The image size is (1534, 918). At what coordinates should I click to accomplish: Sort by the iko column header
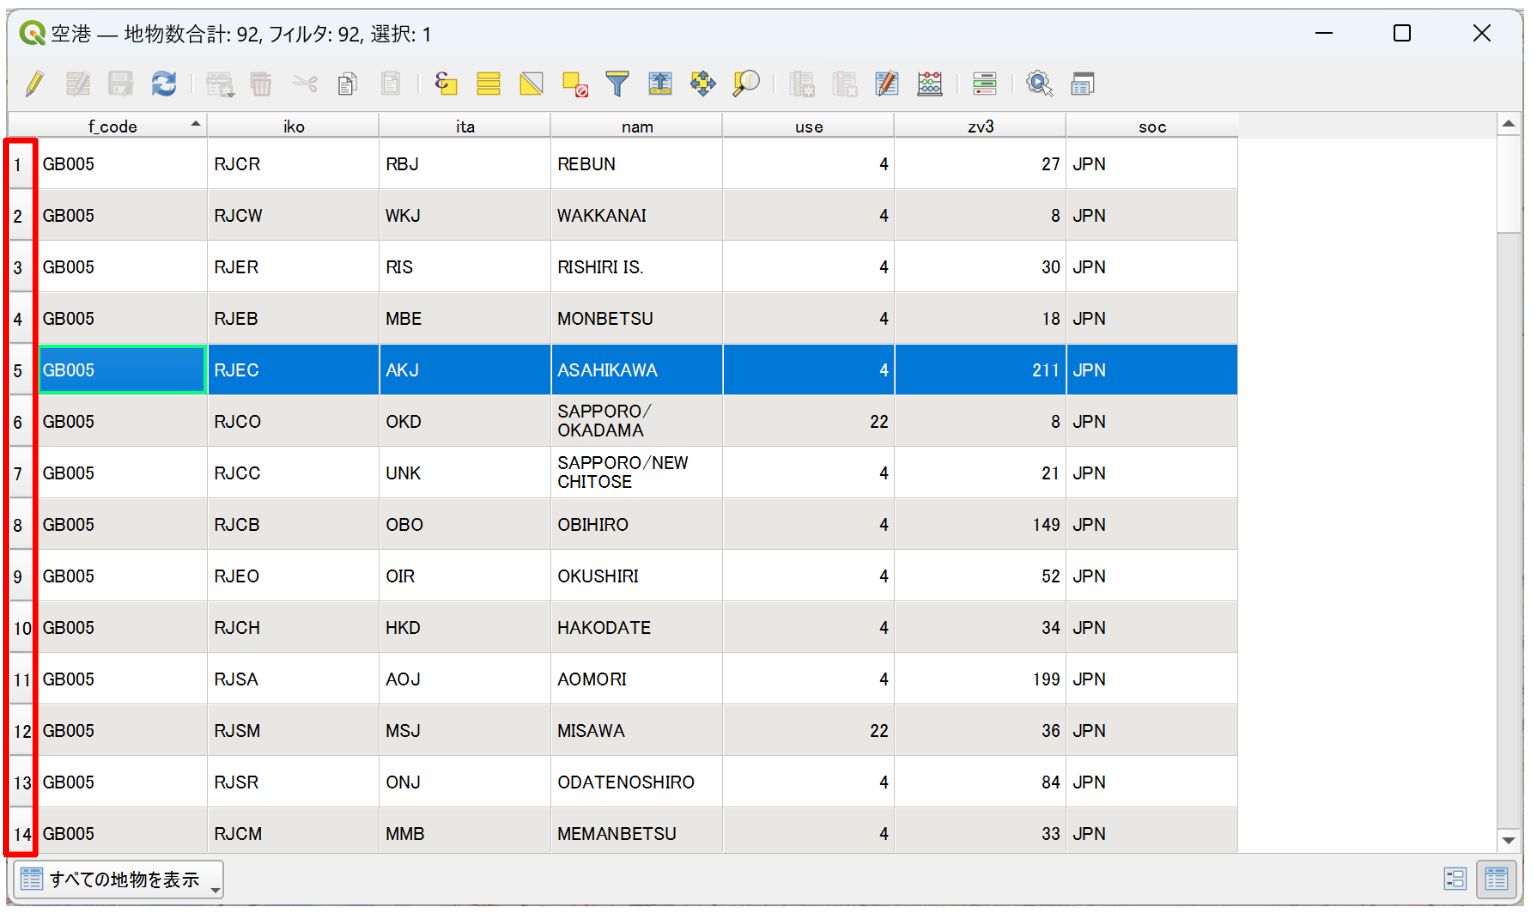(293, 126)
